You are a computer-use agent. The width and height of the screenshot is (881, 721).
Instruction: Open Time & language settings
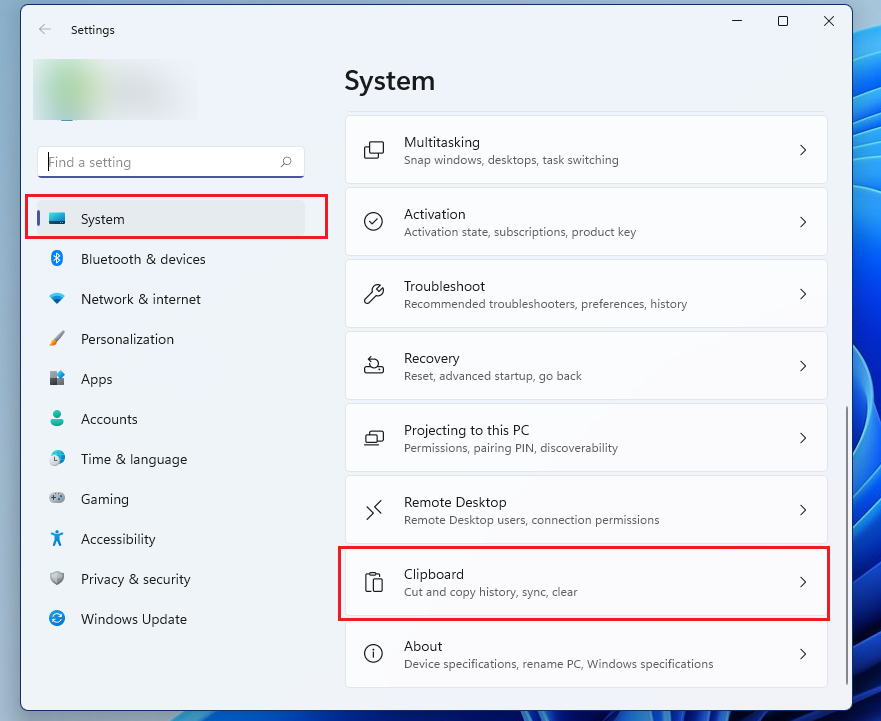pos(135,459)
